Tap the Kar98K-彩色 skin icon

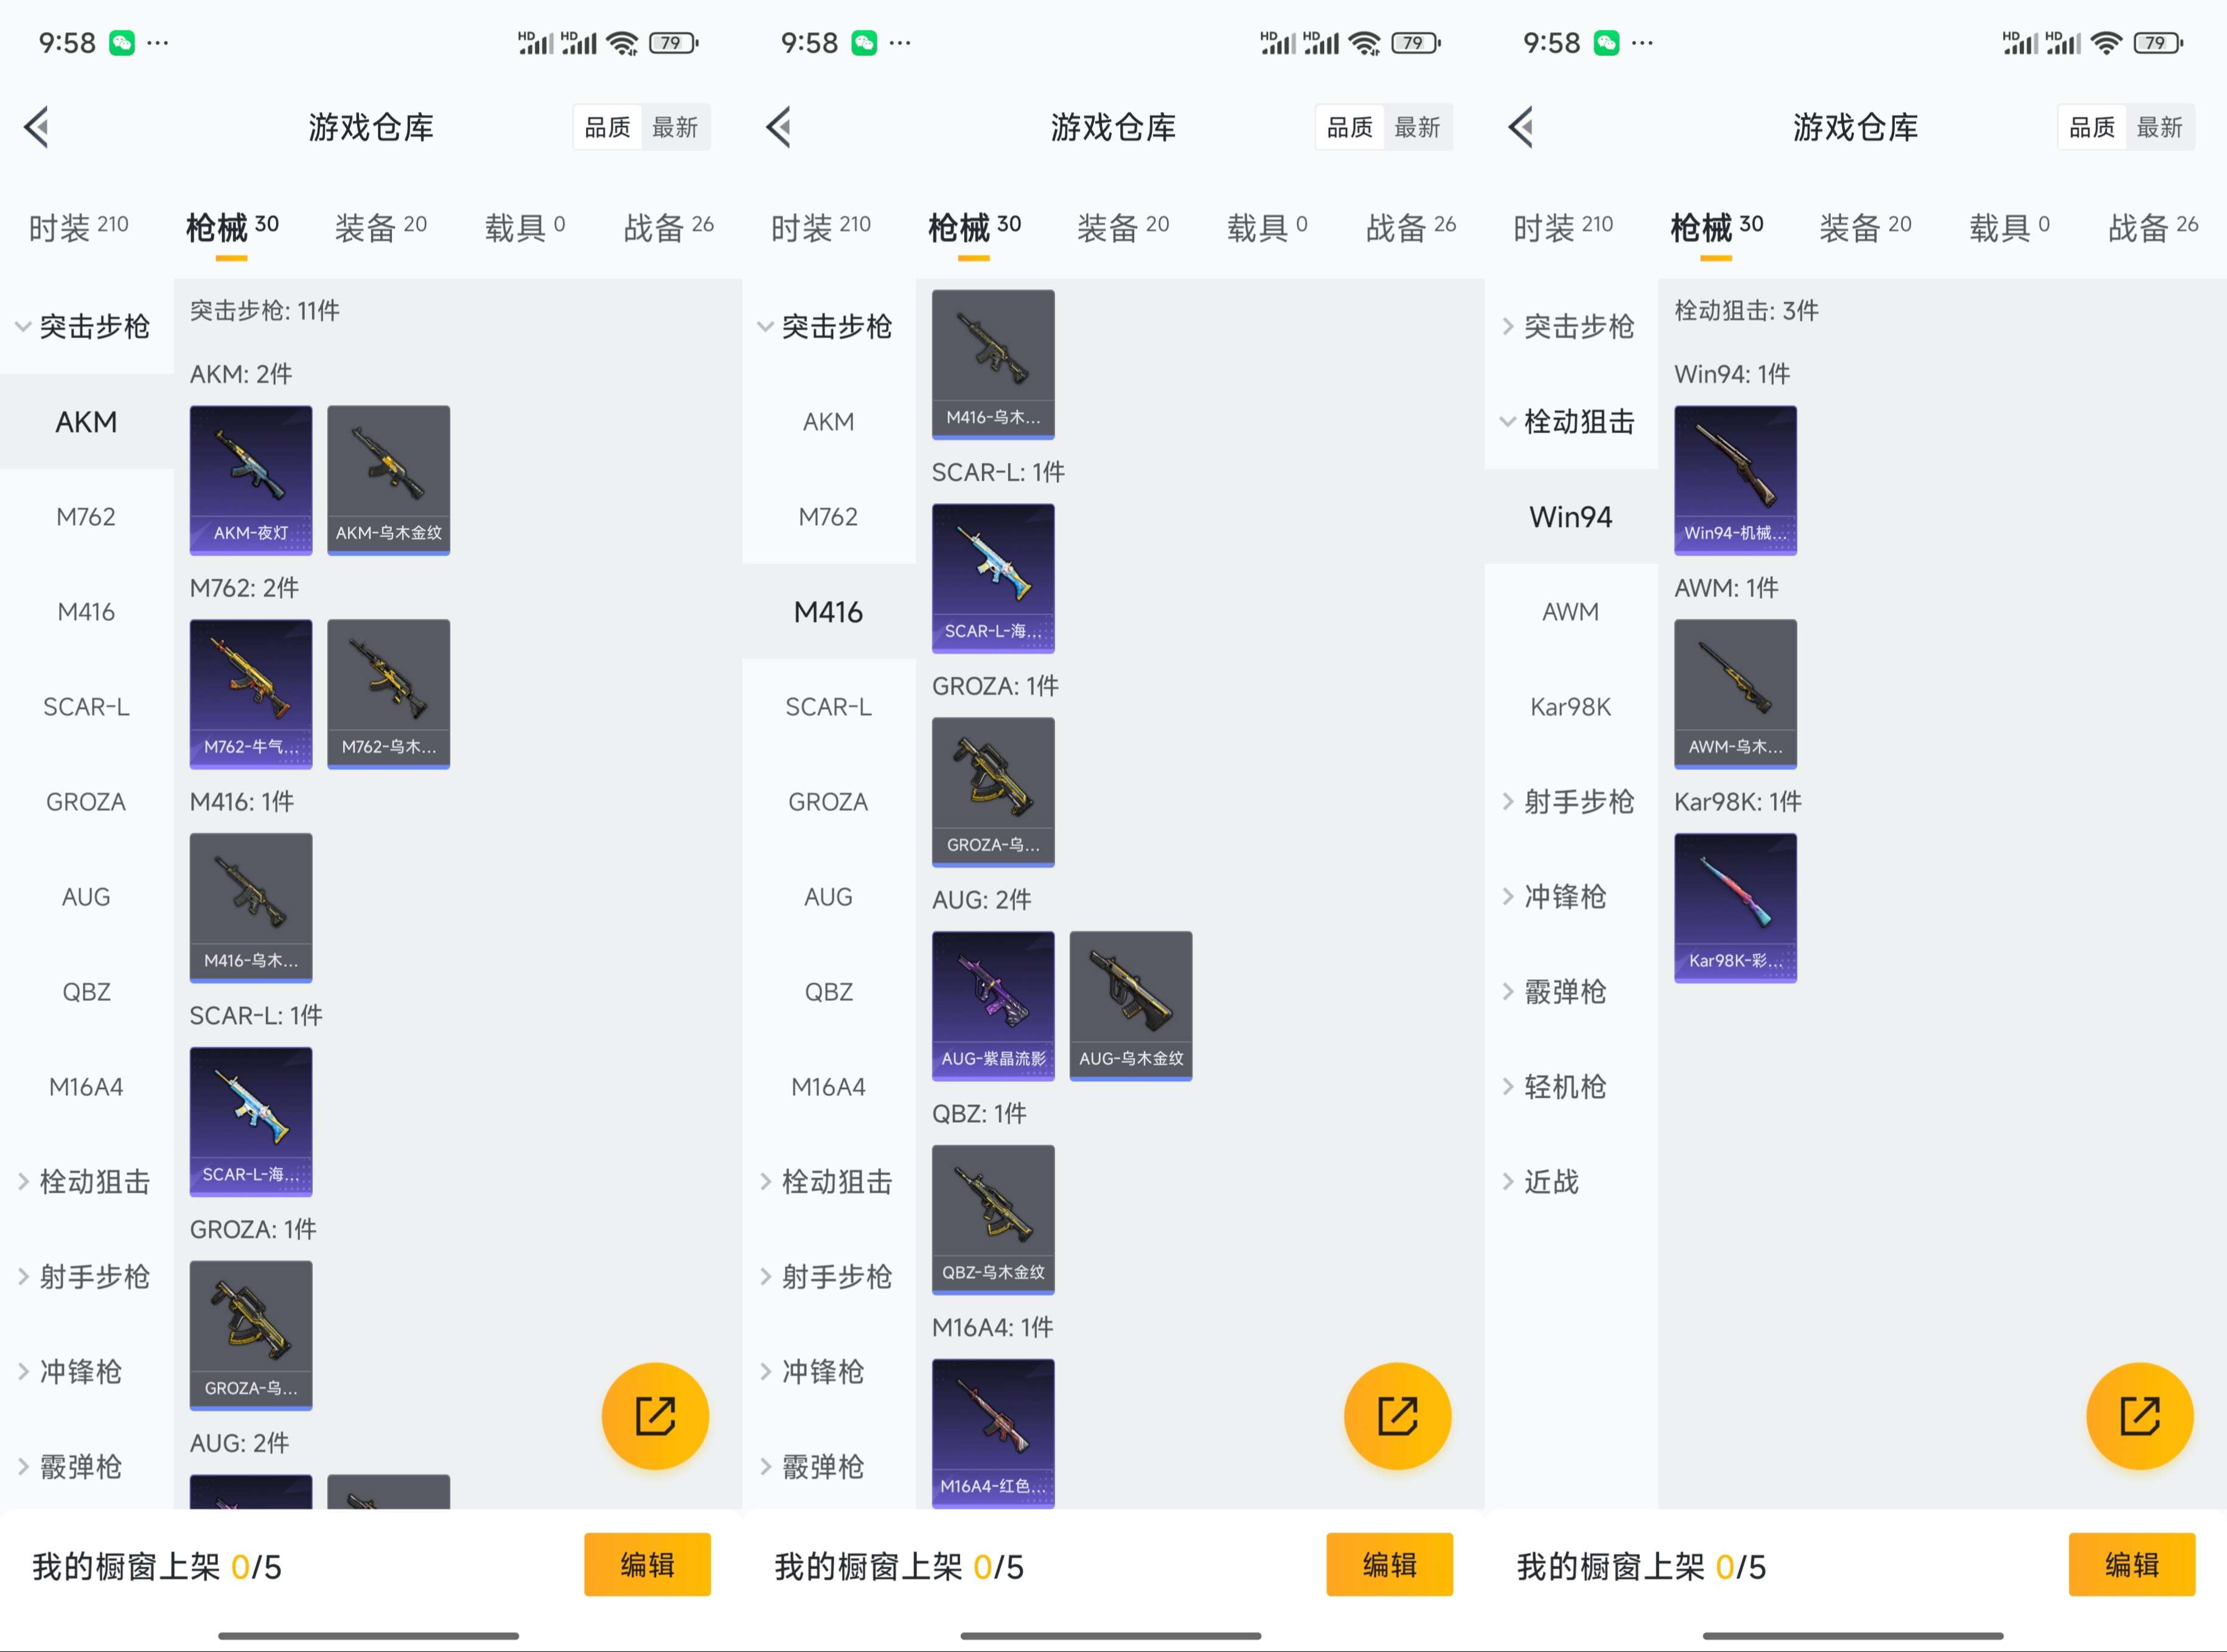1735,907
